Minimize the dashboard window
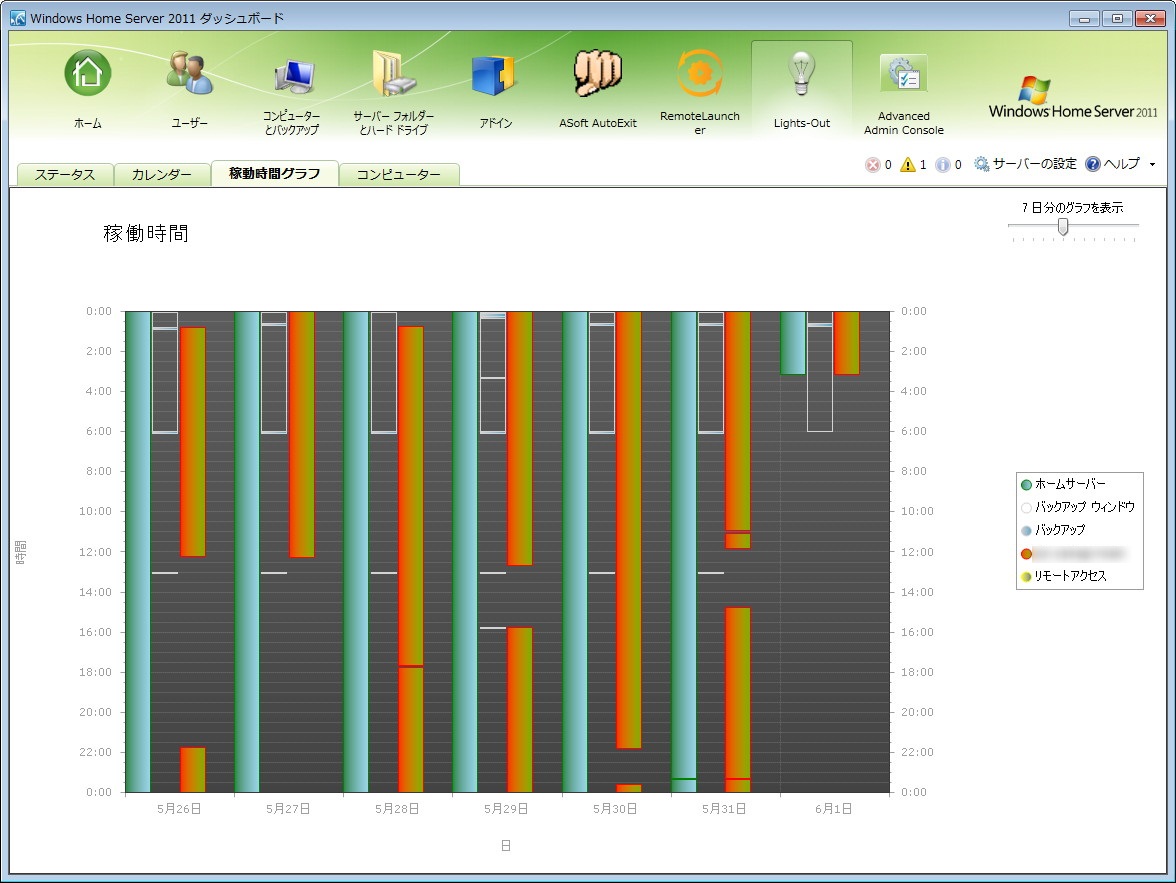 click(1084, 19)
